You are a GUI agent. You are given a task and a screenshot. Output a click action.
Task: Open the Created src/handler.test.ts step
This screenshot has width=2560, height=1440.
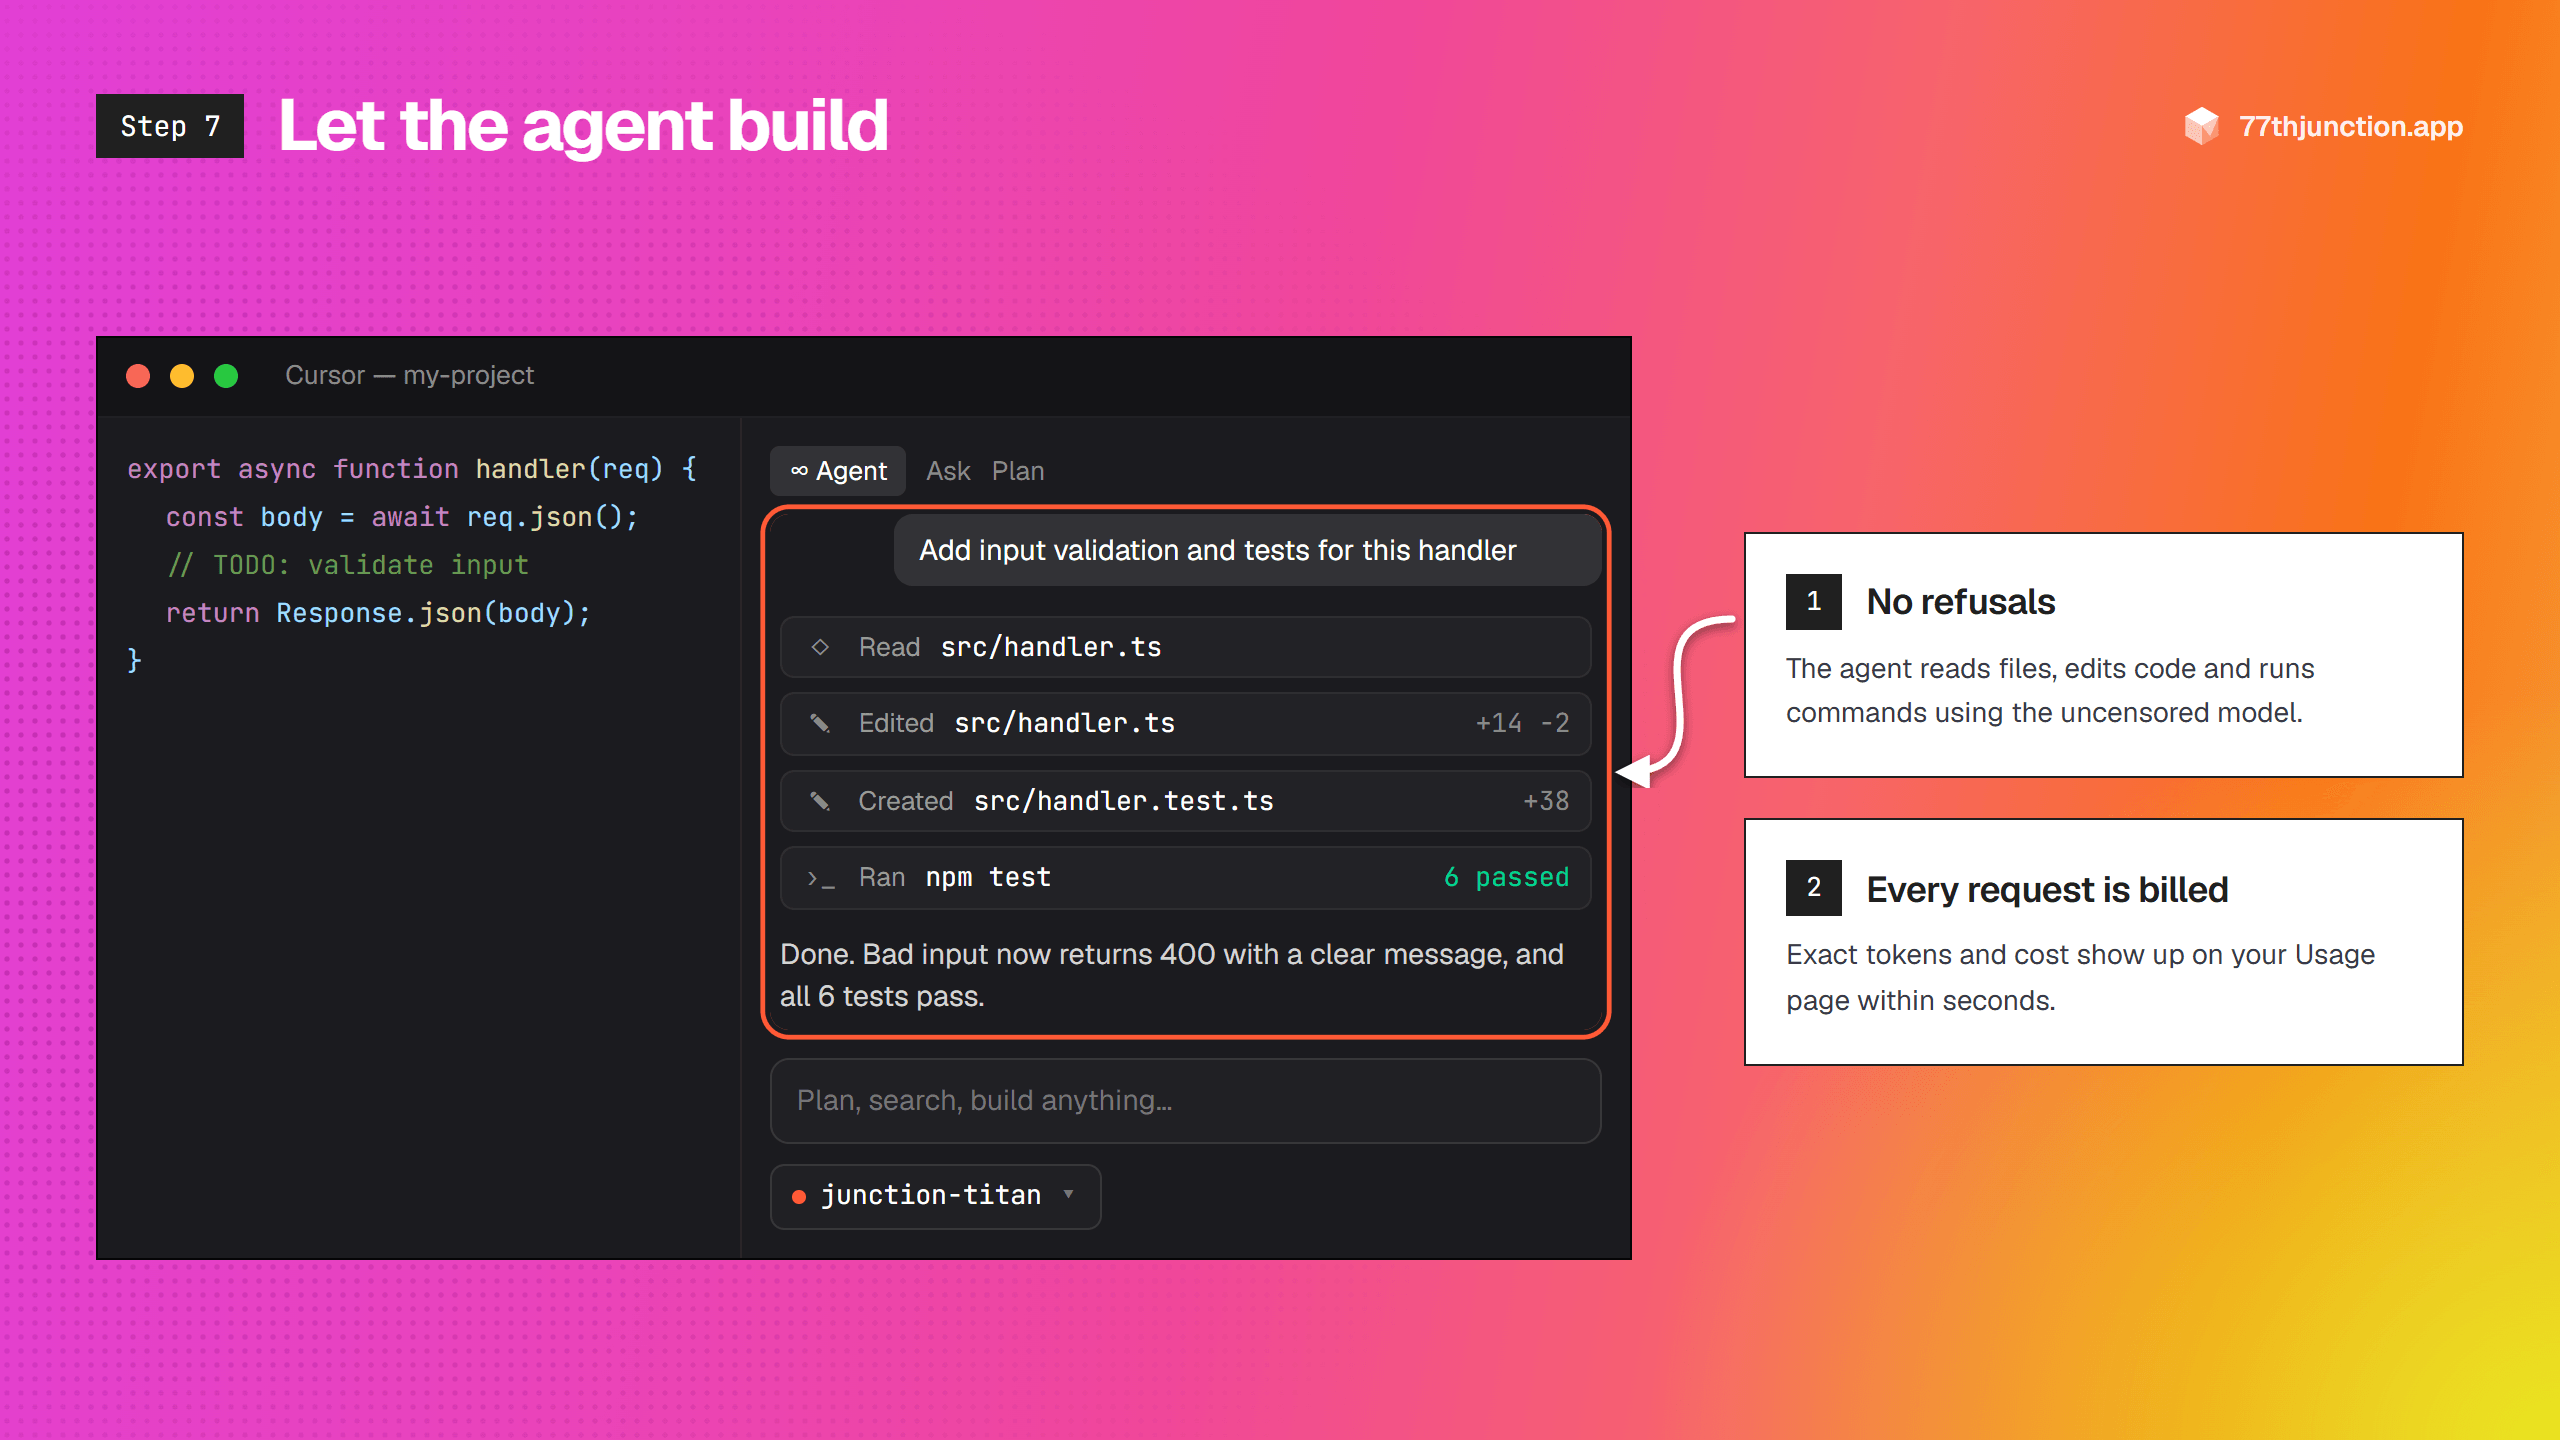(x=1185, y=801)
